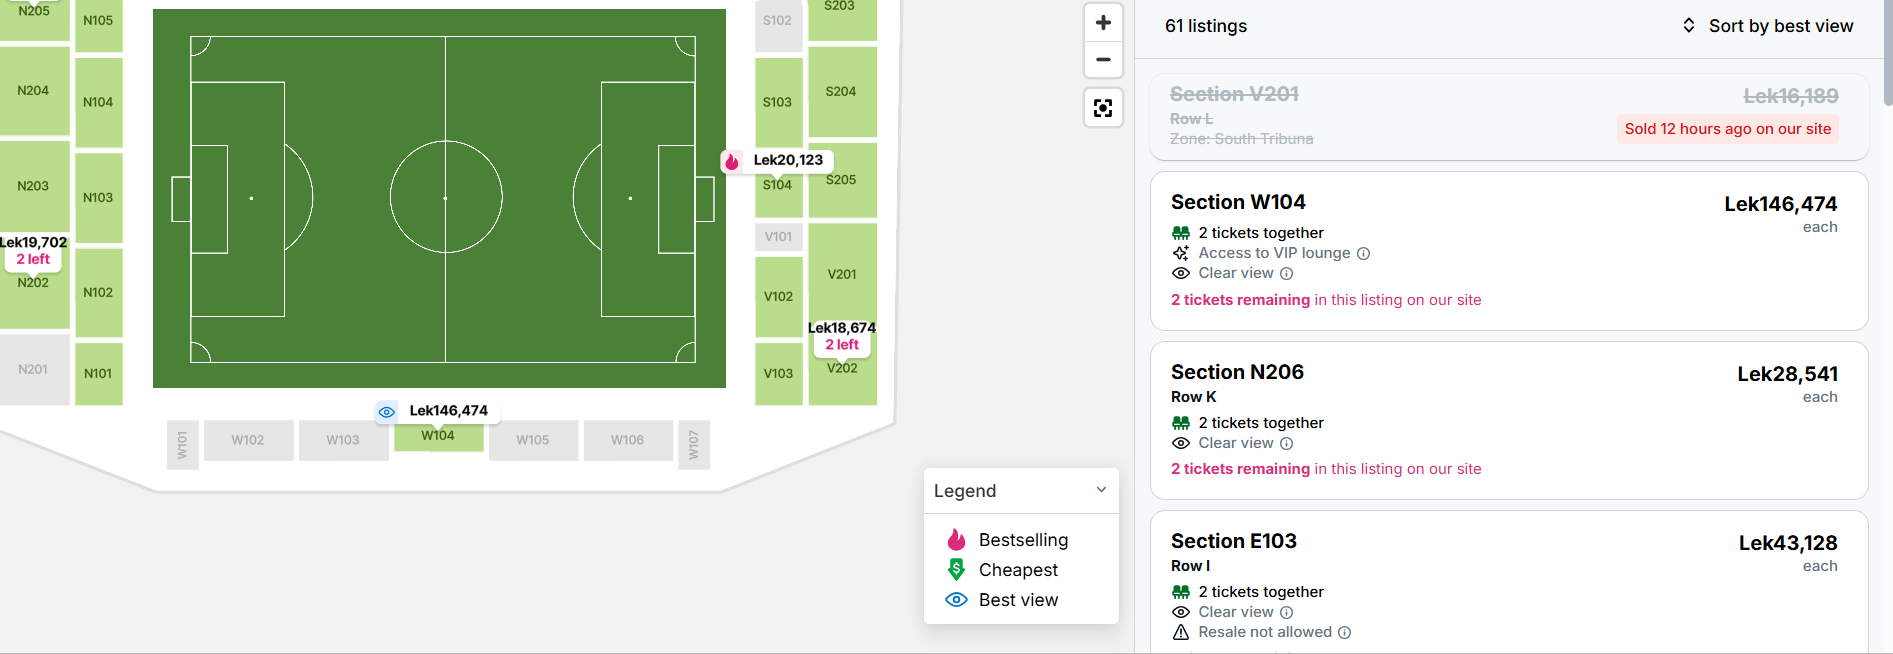The image size is (1893, 654).
Task: Open info icon for Clear view in N206 listing
Action: pos(1287,444)
